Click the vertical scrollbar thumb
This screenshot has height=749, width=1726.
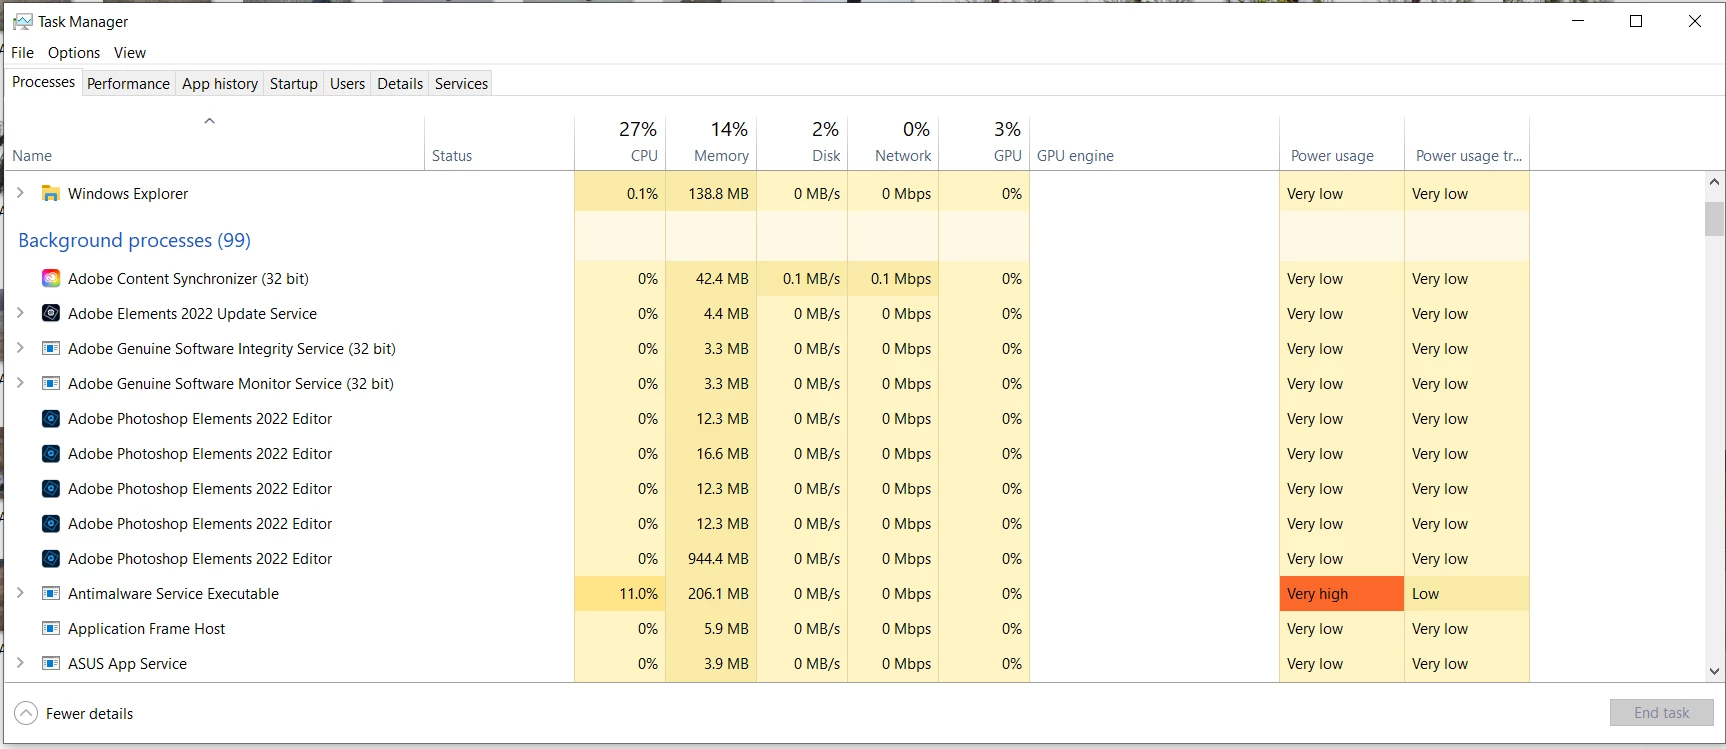point(1714,219)
